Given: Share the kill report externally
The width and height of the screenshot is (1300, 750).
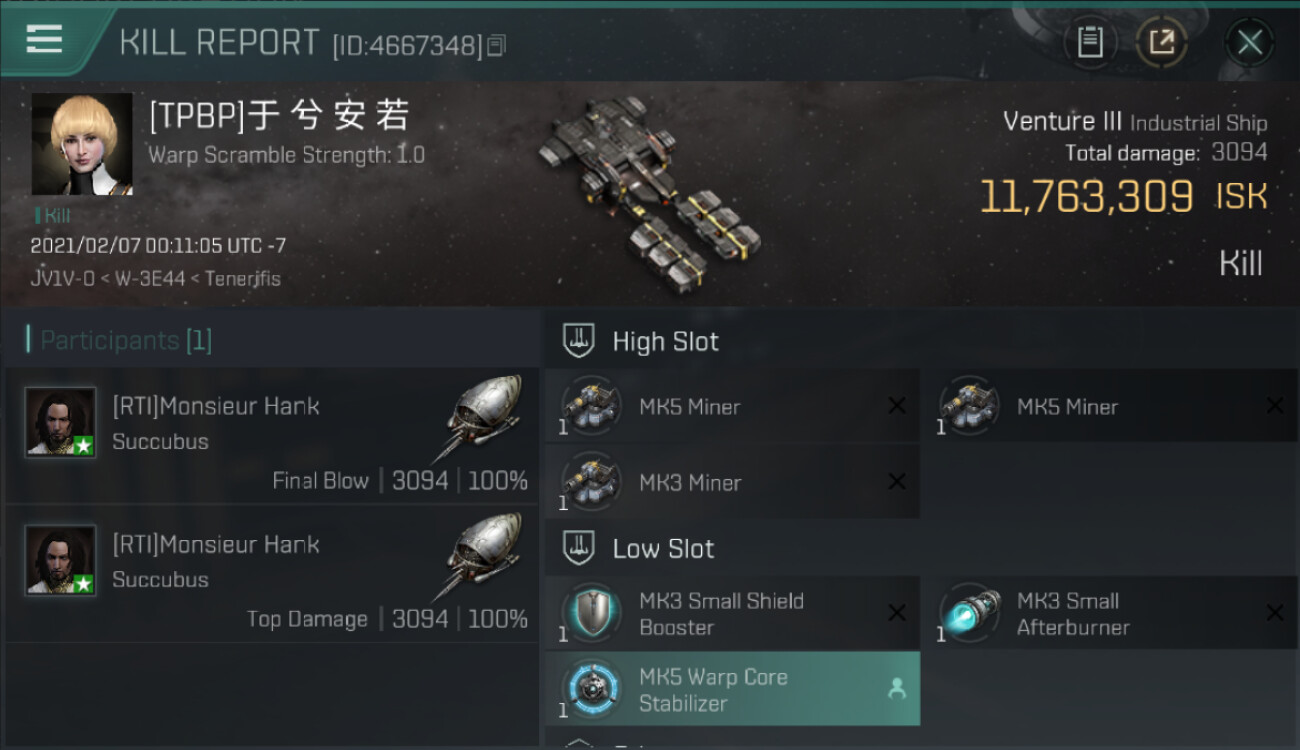Looking at the screenshot, I should coord(1161,42).
